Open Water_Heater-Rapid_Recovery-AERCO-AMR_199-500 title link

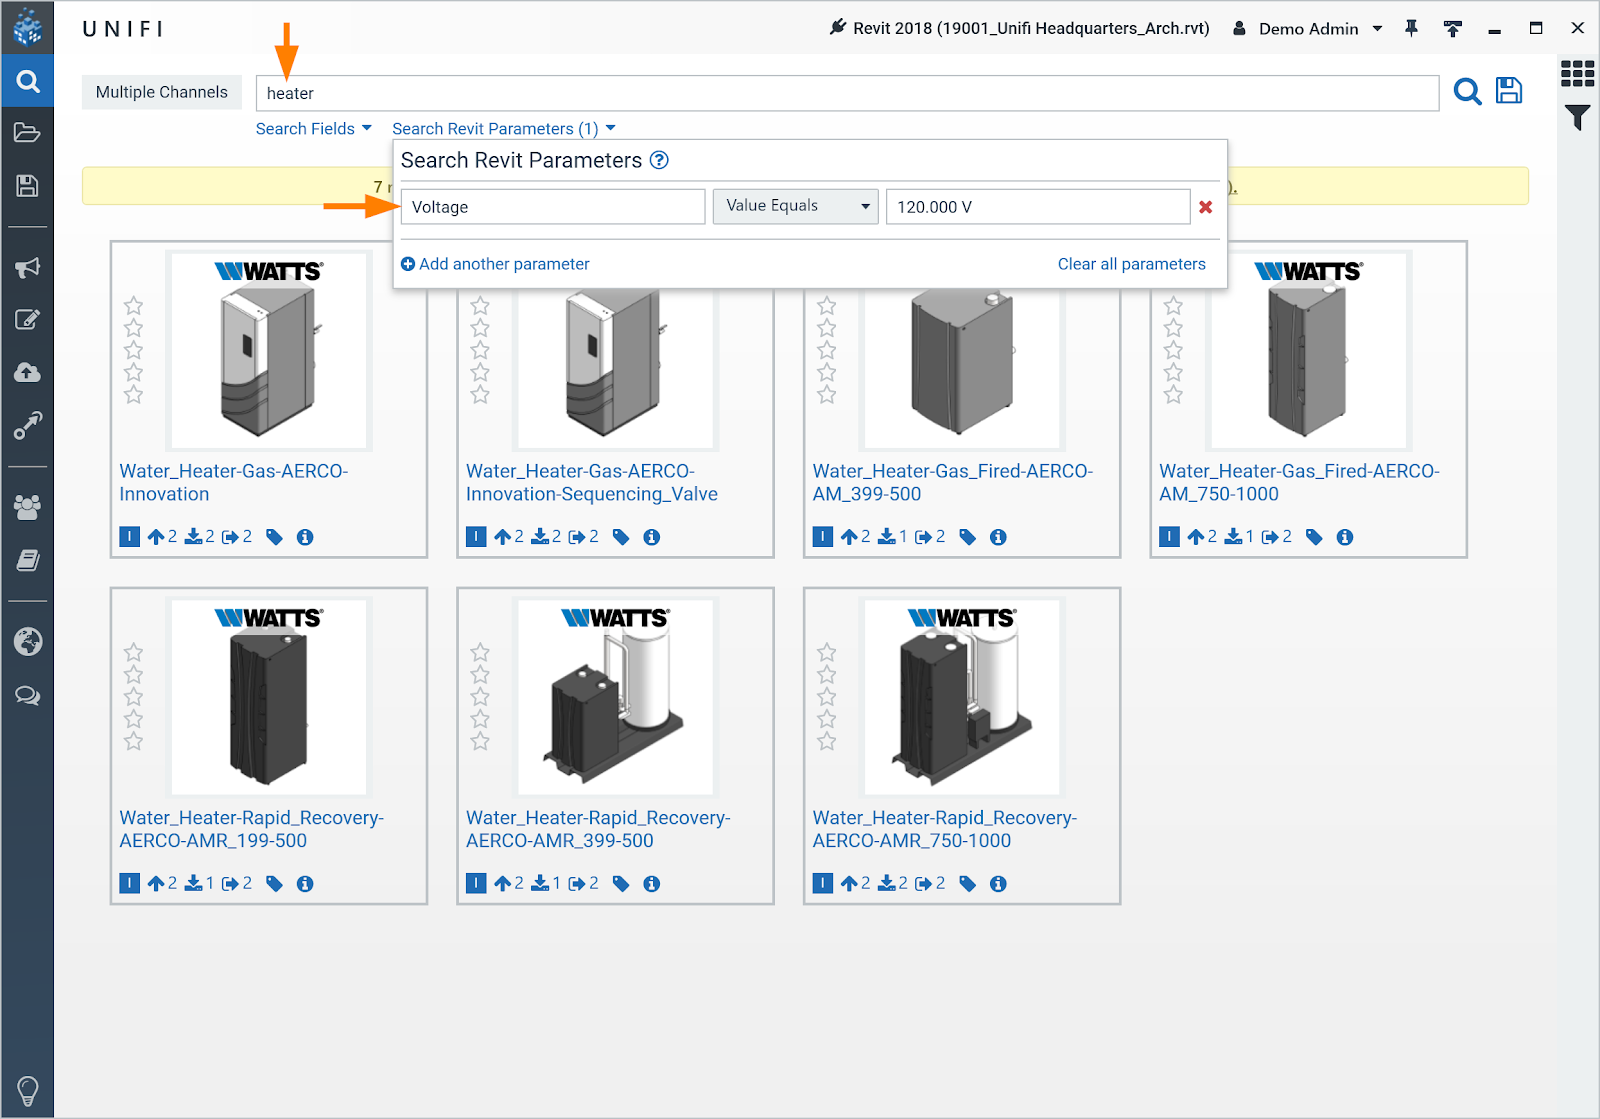[252, 829]
